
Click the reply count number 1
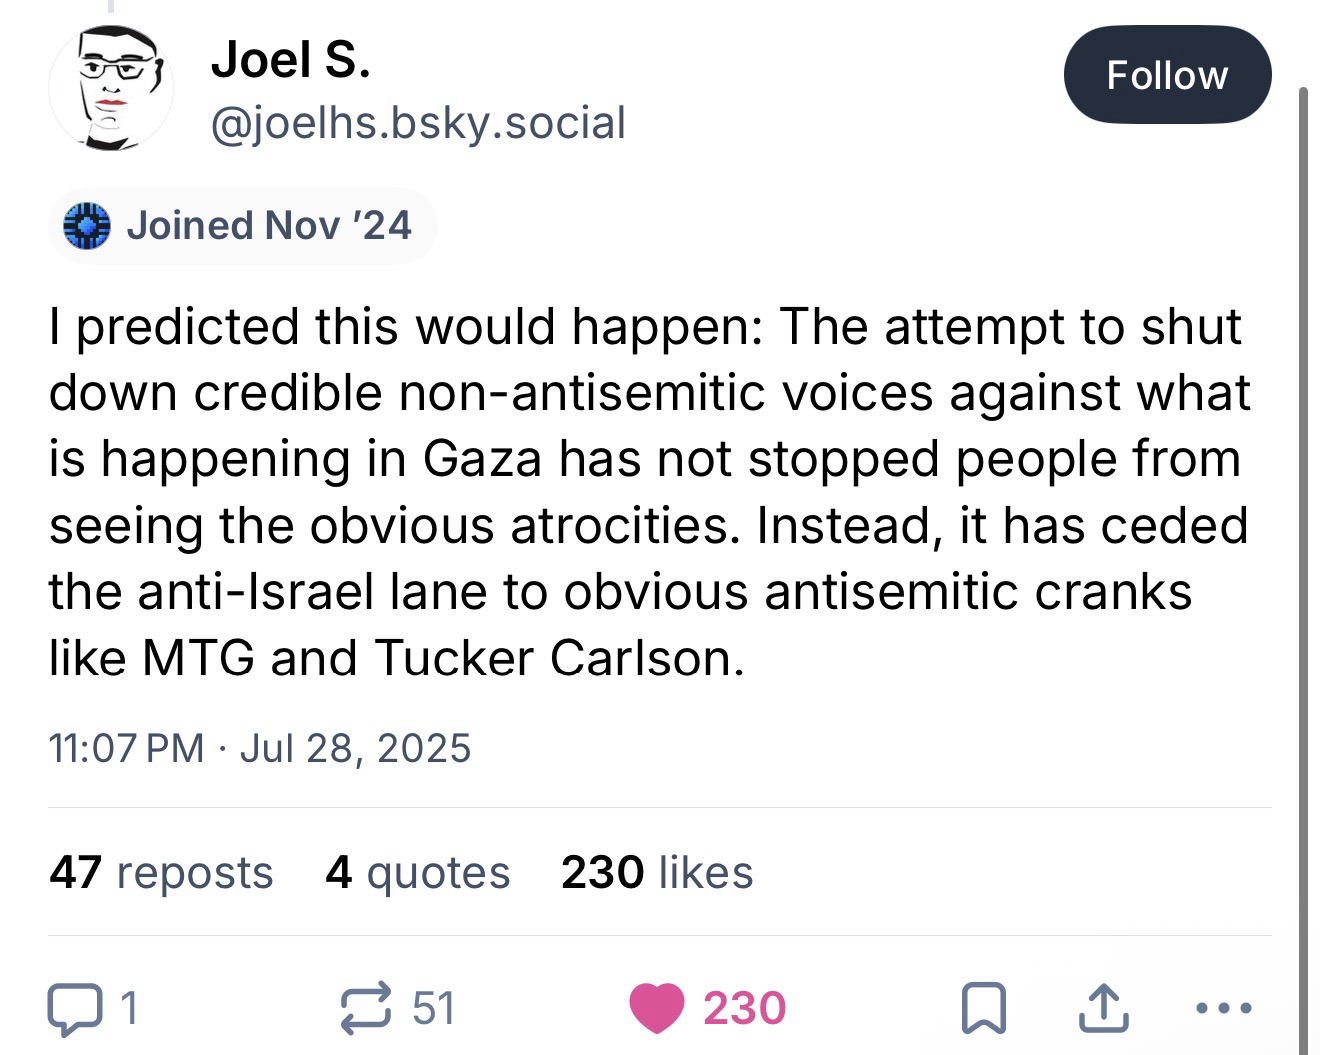(127, 1008)
